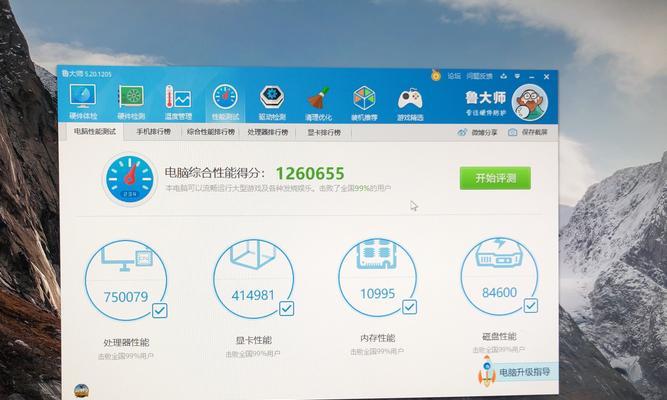Click the gold medal icon in title bar

tap(436, 76)
